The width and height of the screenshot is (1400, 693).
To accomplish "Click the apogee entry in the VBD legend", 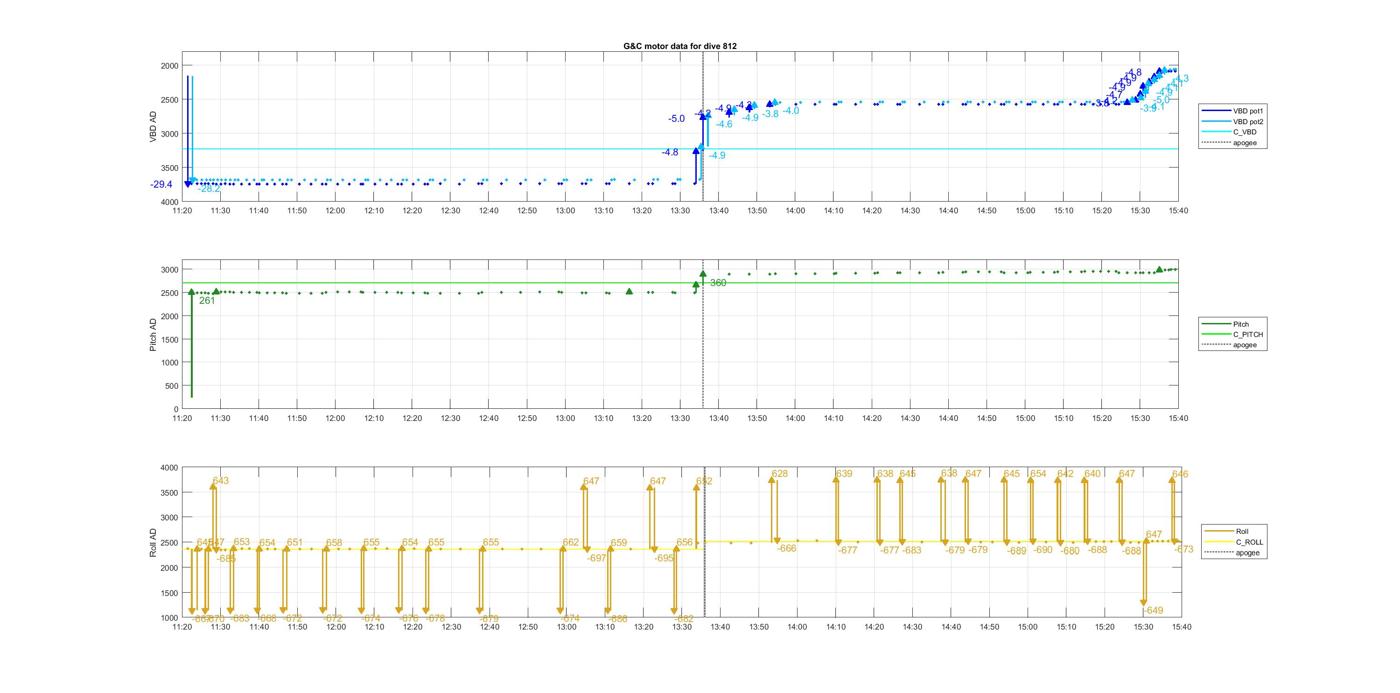I will coord(1229,142).
